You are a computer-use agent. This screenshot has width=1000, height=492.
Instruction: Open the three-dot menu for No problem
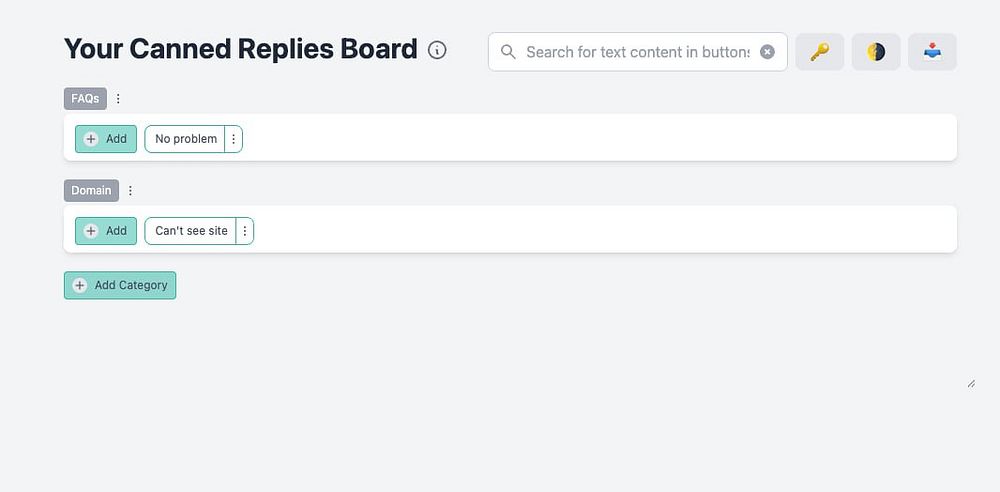234,139
